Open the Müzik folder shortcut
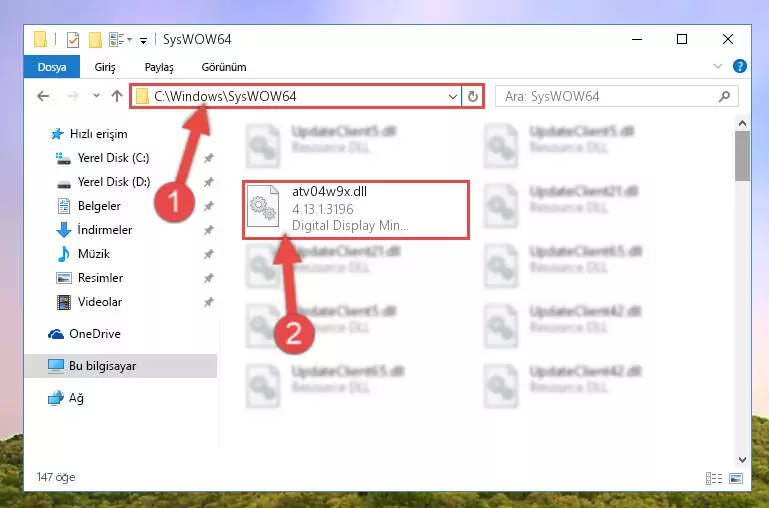769x508 pixels. (83, 254)
